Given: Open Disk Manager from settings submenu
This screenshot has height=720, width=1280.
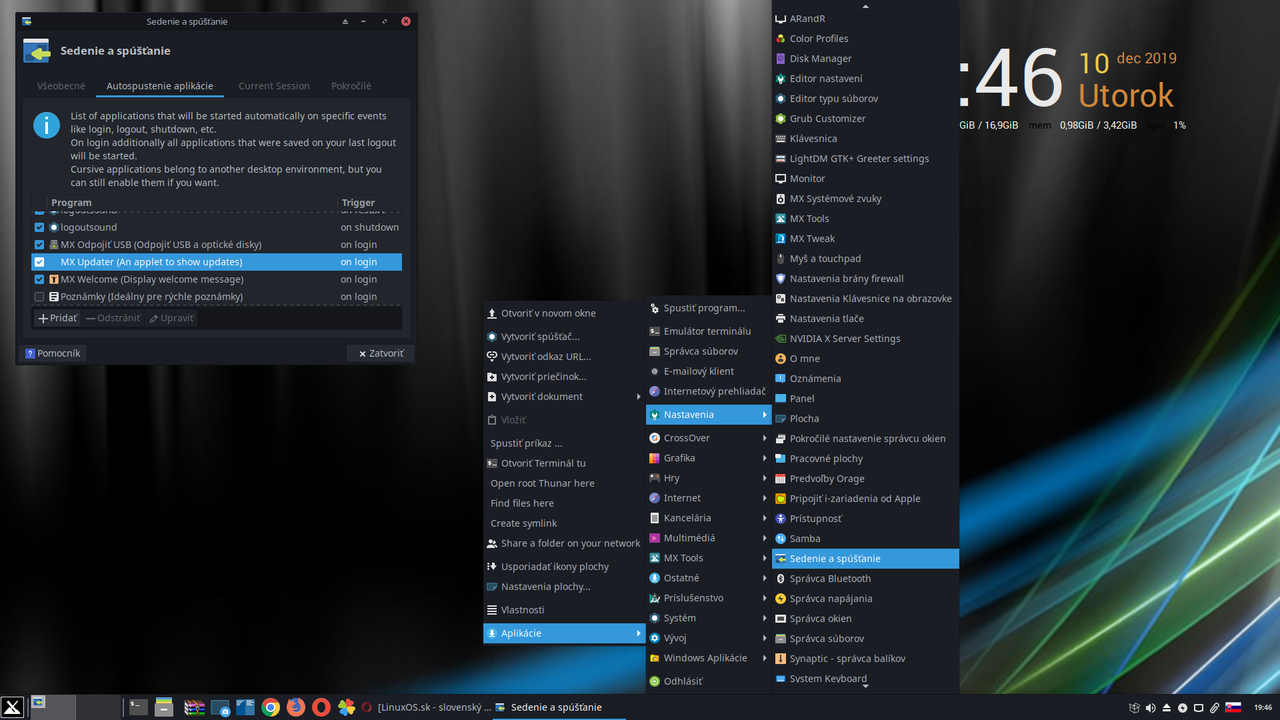Looking at the screenshot, I should [x=865, y=58].
